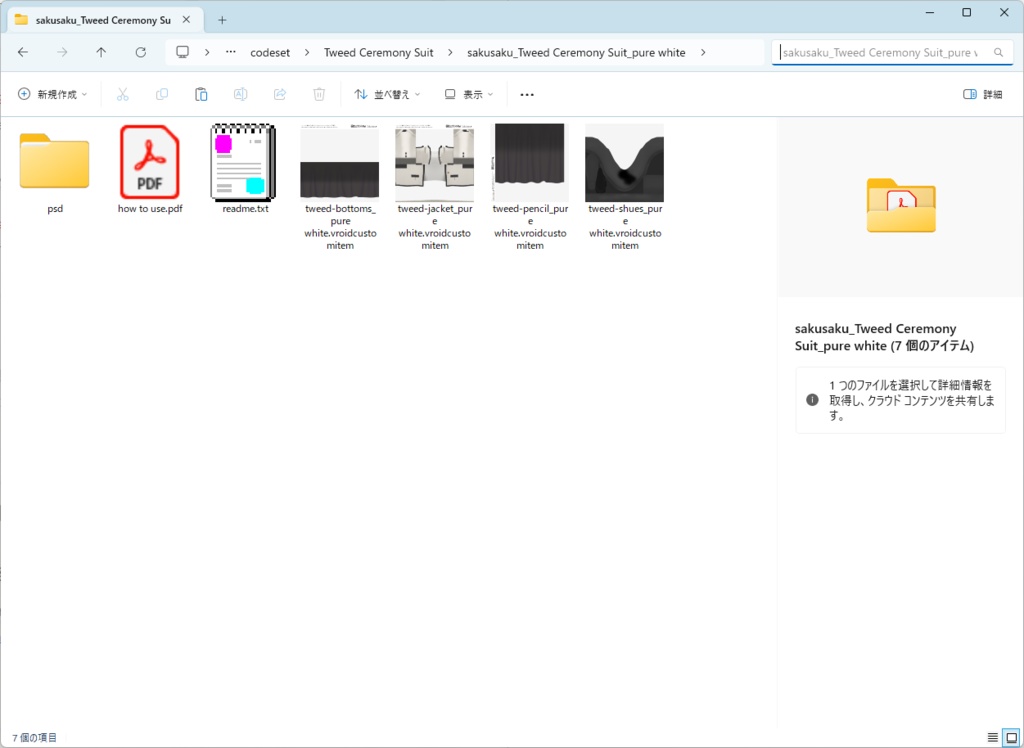Click the "psd" folder name label
Screen dimensions: 1024x748
coord(55,209)
